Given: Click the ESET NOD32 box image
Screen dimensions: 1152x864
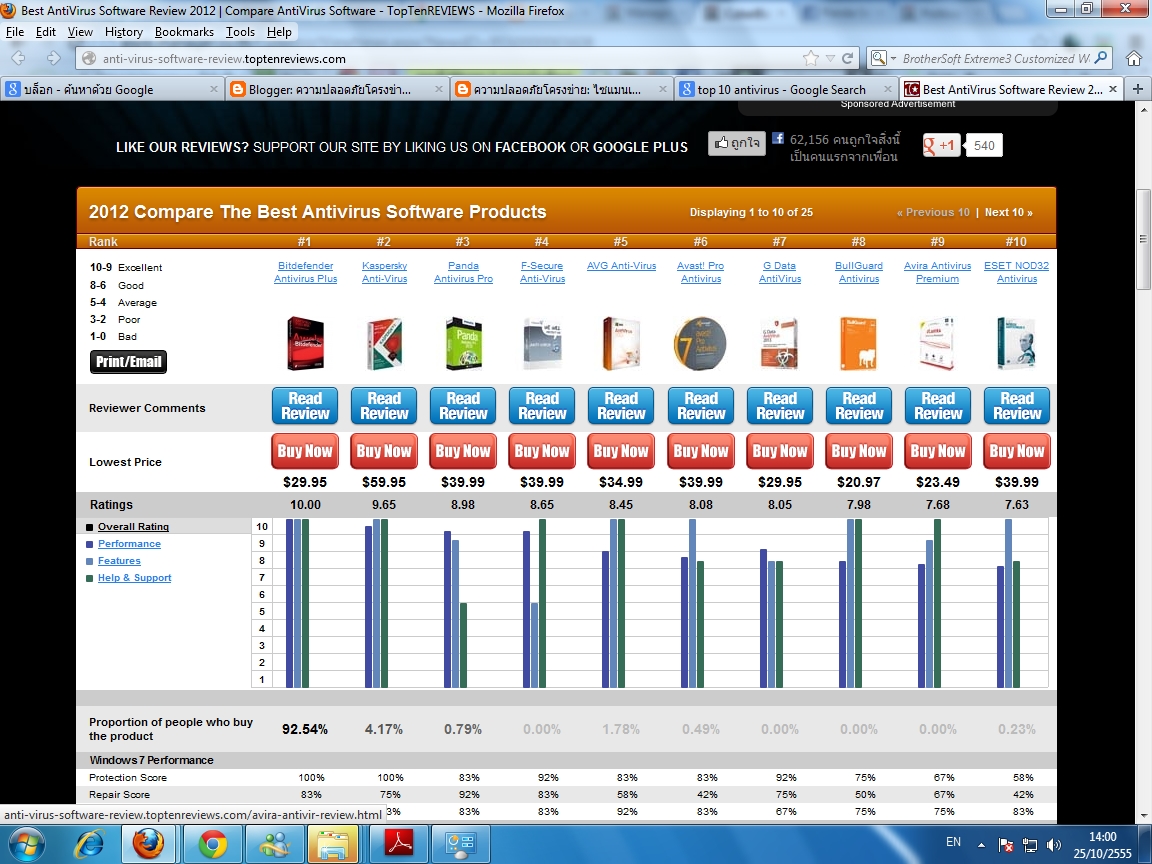Looking at the screenshot, I should 1016,343.
